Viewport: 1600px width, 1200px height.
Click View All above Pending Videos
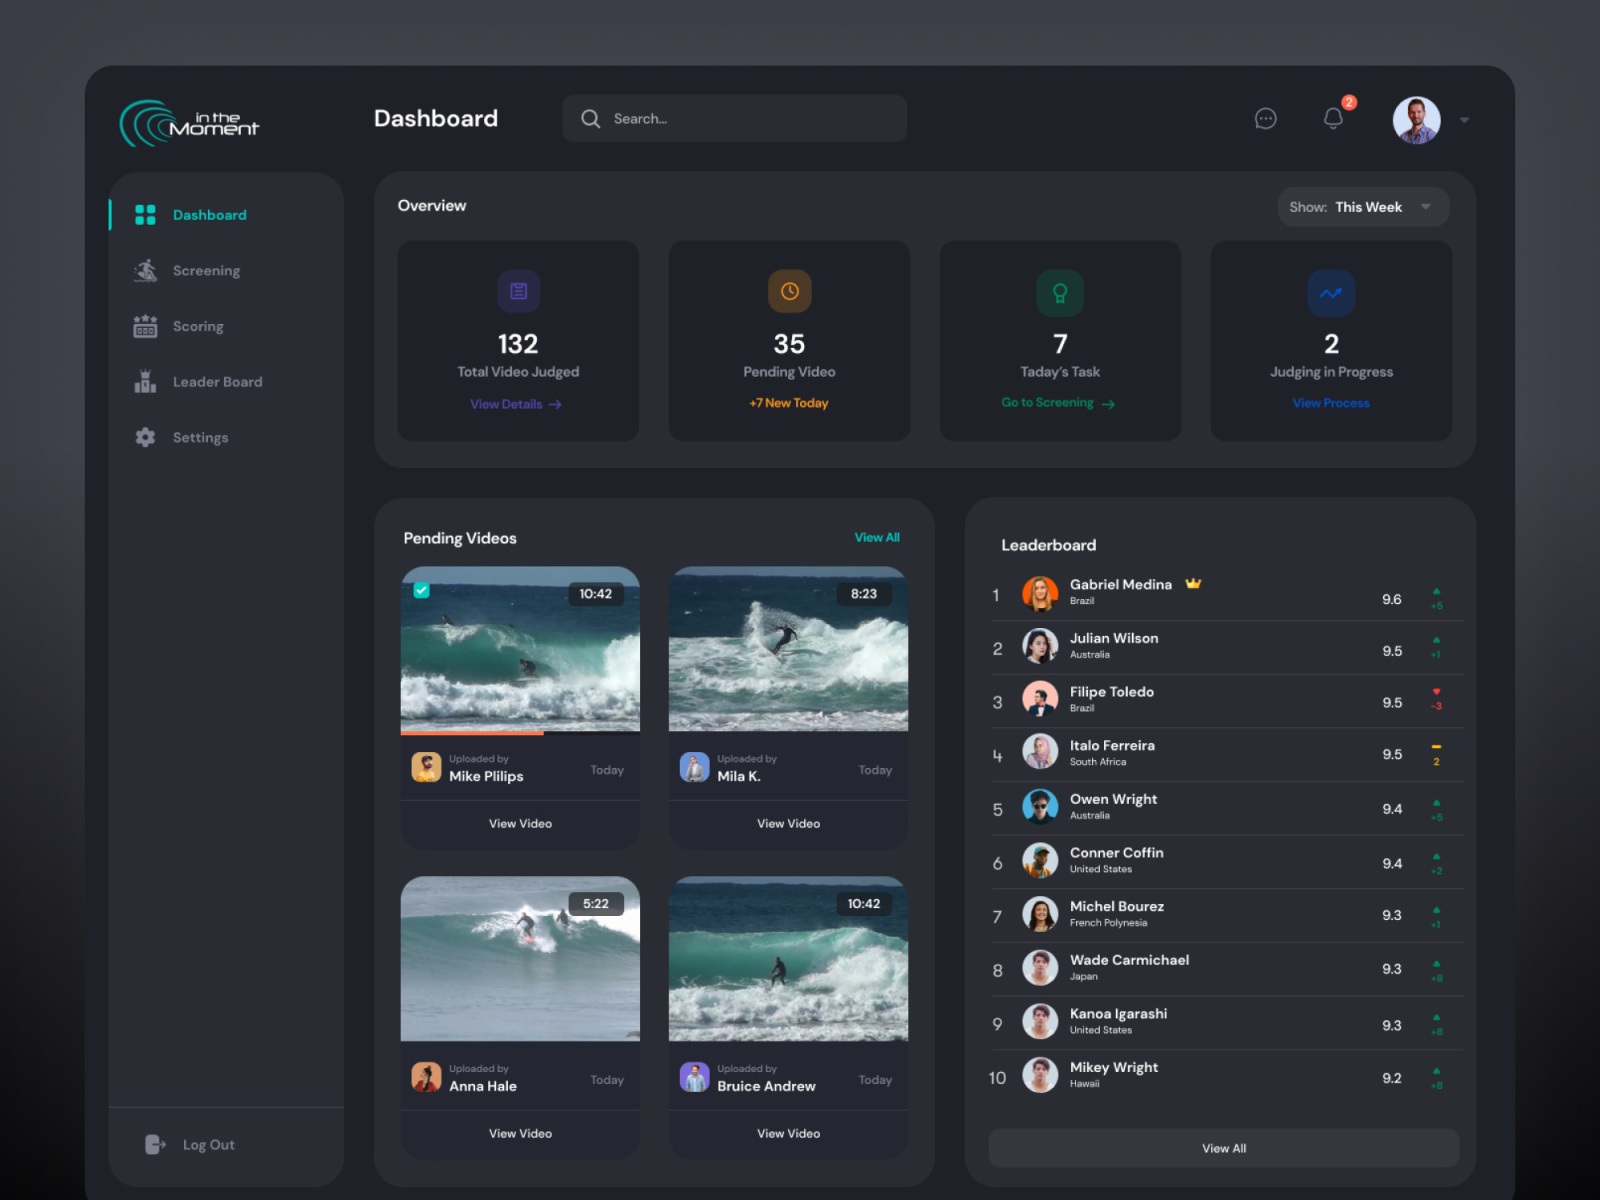click(x=877, y=537)
